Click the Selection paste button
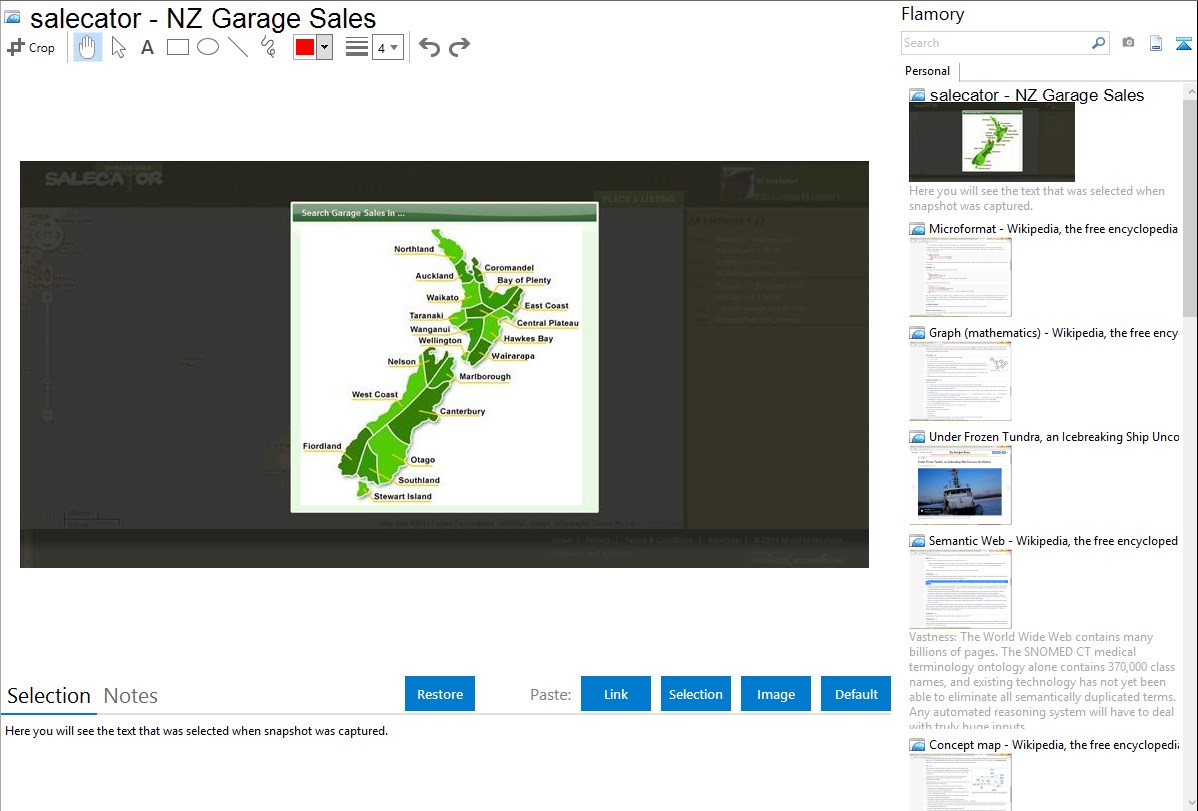 (695, 694)
